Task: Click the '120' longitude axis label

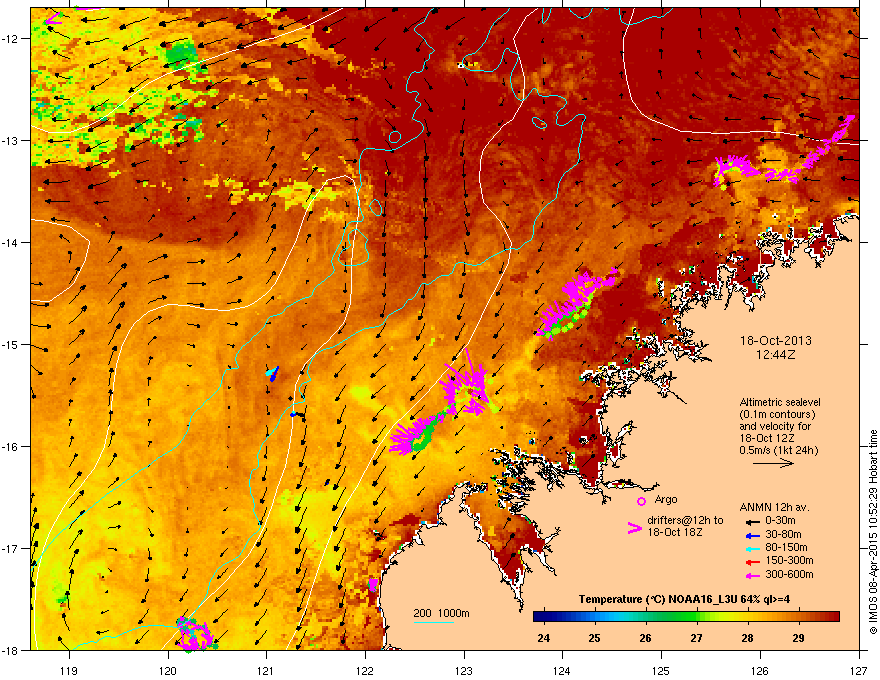Action: coord(168,670)
